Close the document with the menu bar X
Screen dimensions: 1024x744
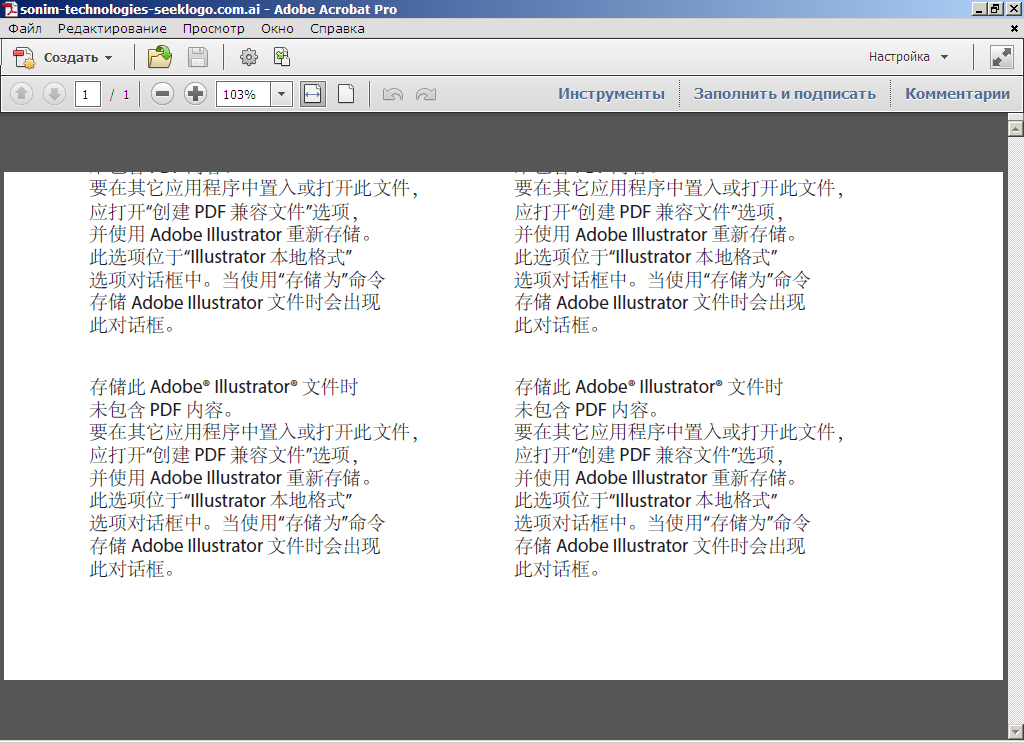tap(1014, 29)
